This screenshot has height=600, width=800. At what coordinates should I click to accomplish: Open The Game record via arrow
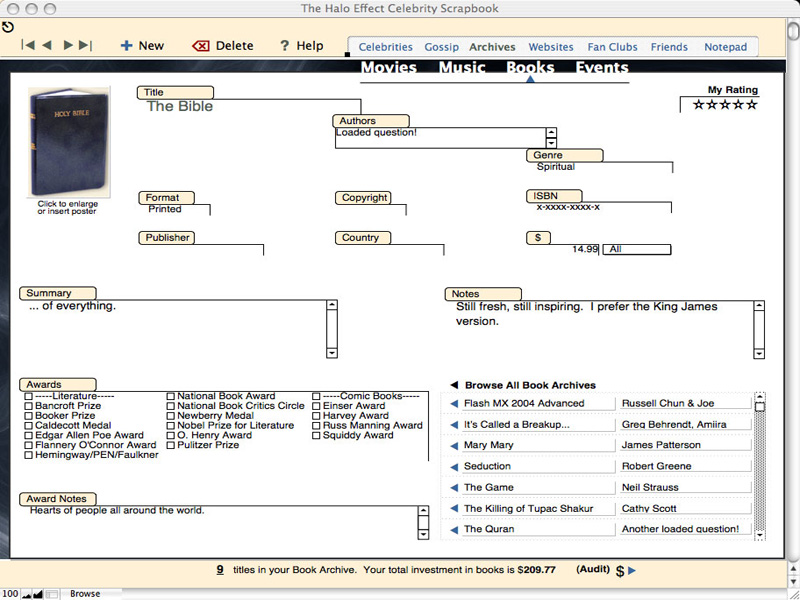[454, 488]
